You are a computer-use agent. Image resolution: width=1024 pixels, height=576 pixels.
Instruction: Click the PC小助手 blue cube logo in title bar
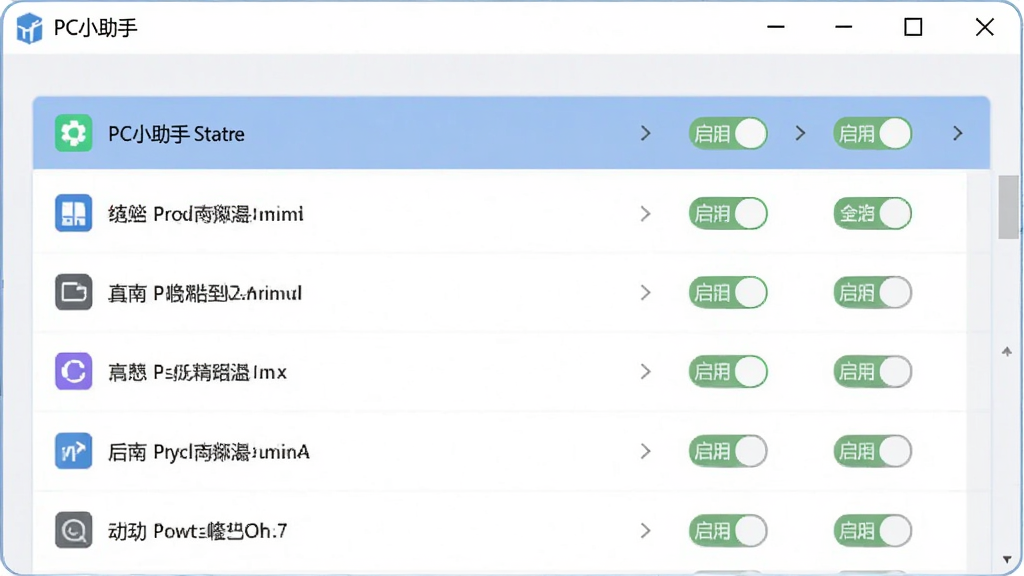coord(29,28)
